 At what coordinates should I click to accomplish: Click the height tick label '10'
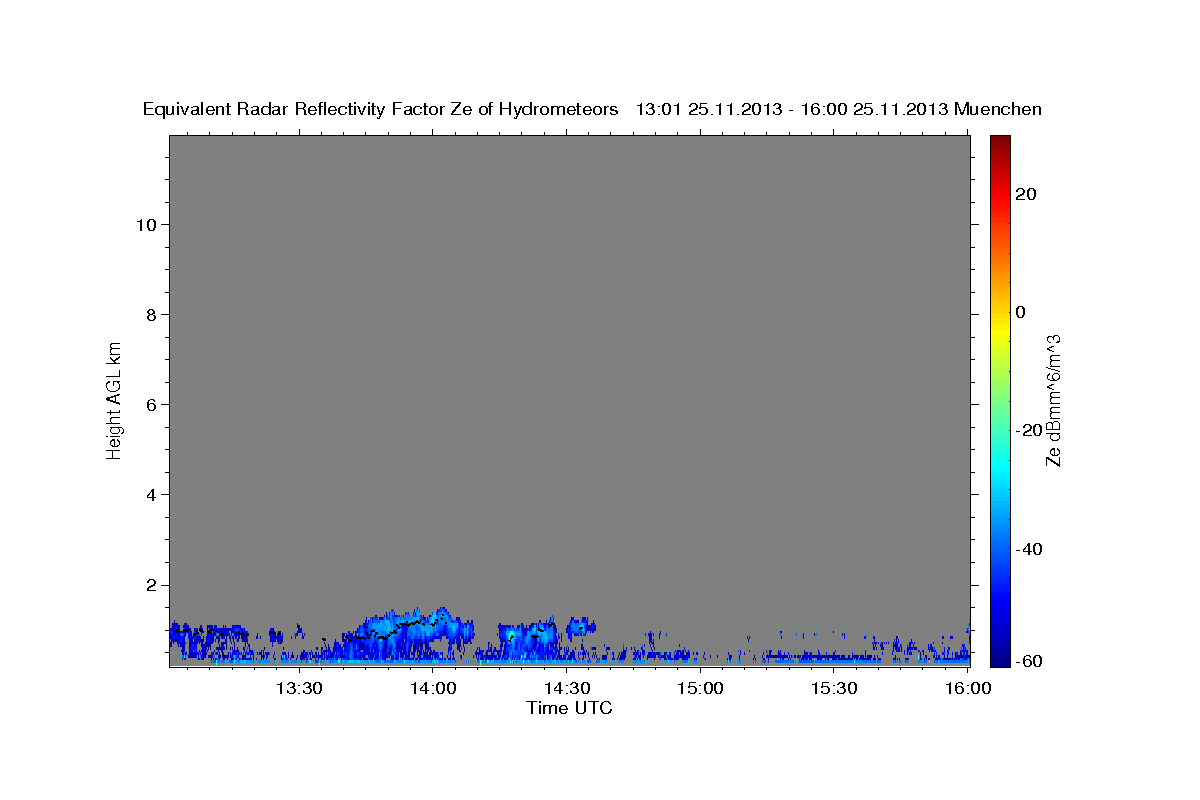click(146, 224)
